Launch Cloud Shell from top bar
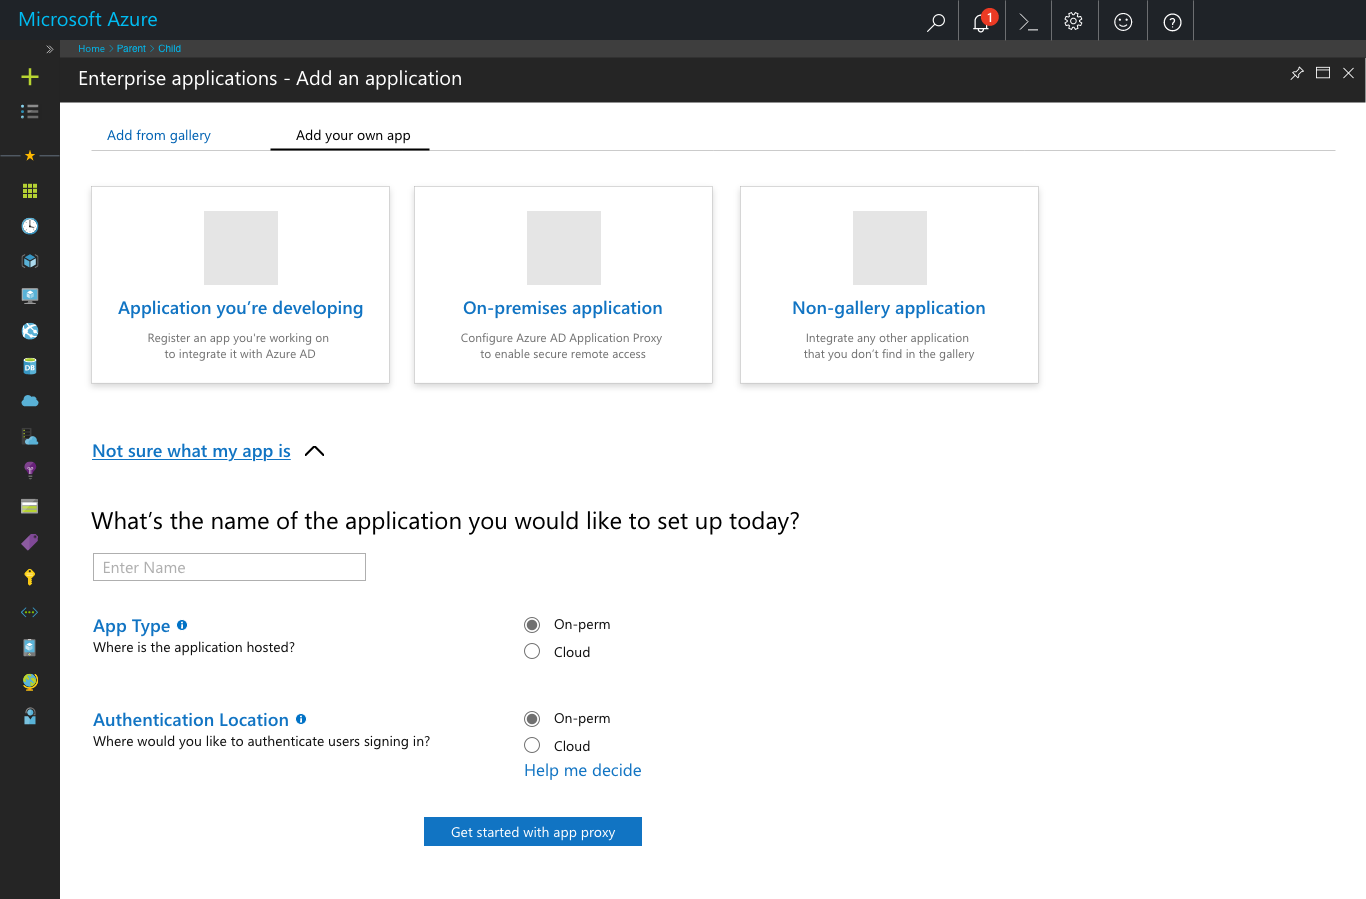1366x899 pixels. click(x=1028, y=22)
